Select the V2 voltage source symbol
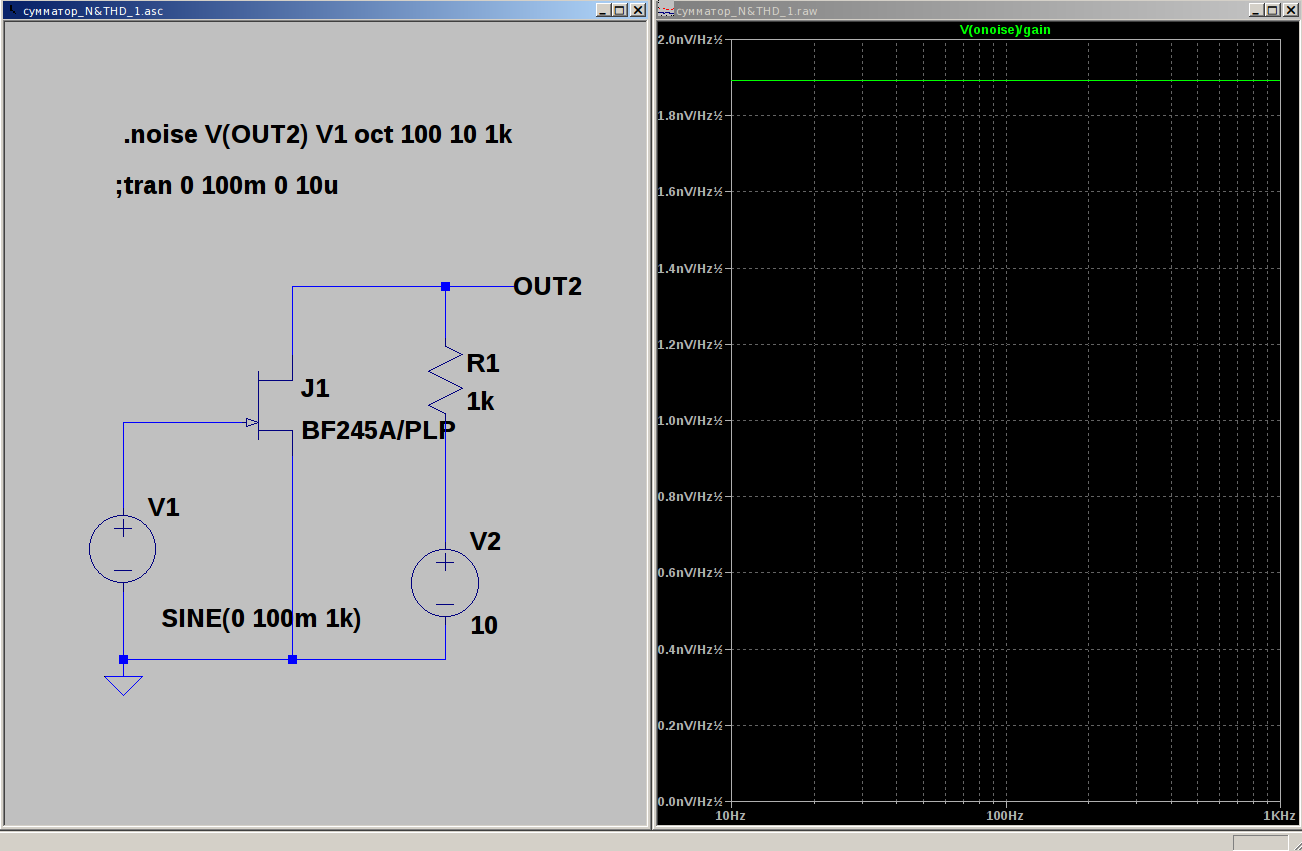 [445, 584]
